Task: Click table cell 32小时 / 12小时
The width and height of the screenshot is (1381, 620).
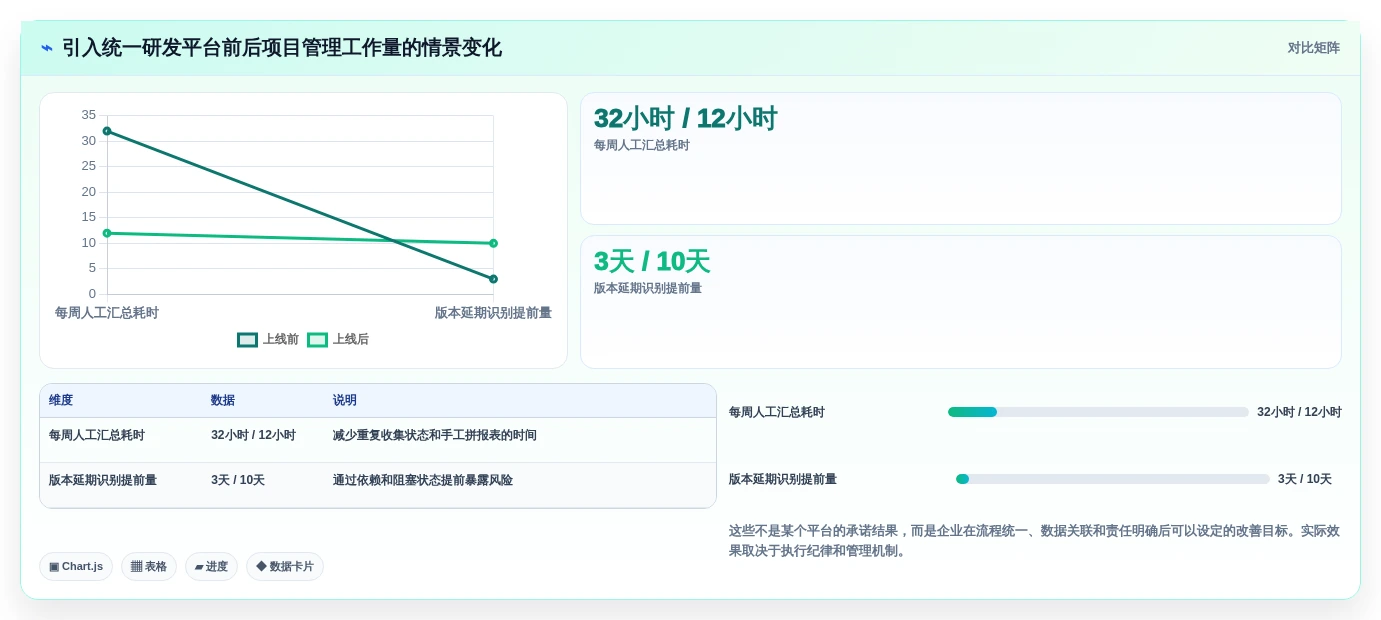Action: click(253, 436)
